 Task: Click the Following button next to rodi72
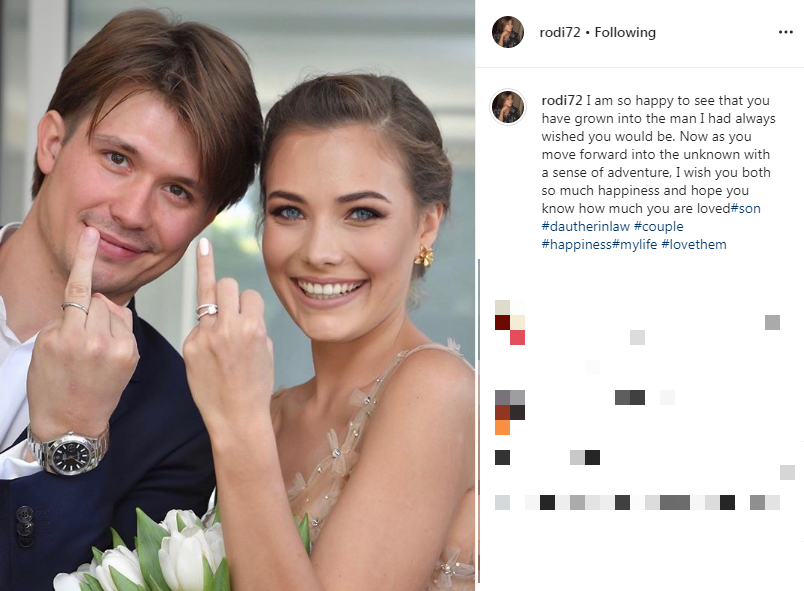point(625,32)
